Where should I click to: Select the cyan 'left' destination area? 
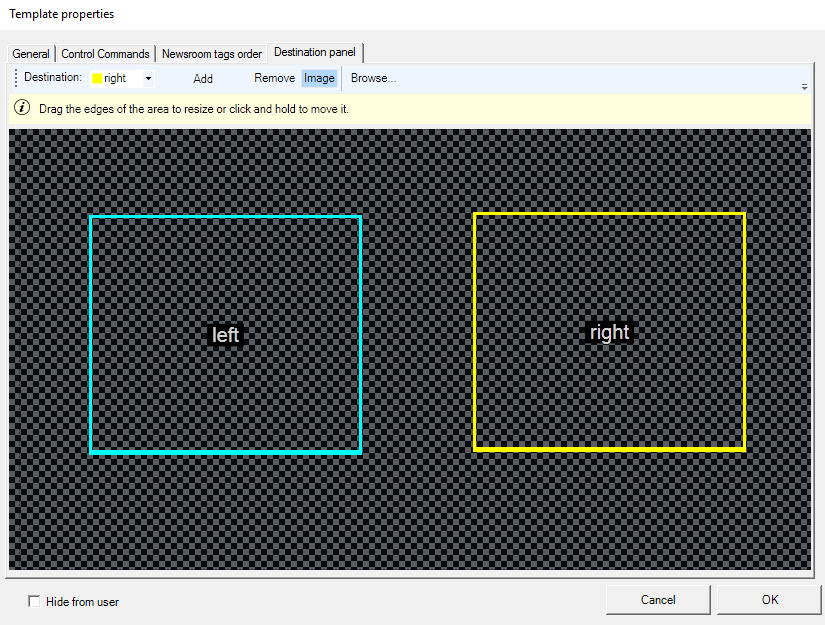pos(225,335)
